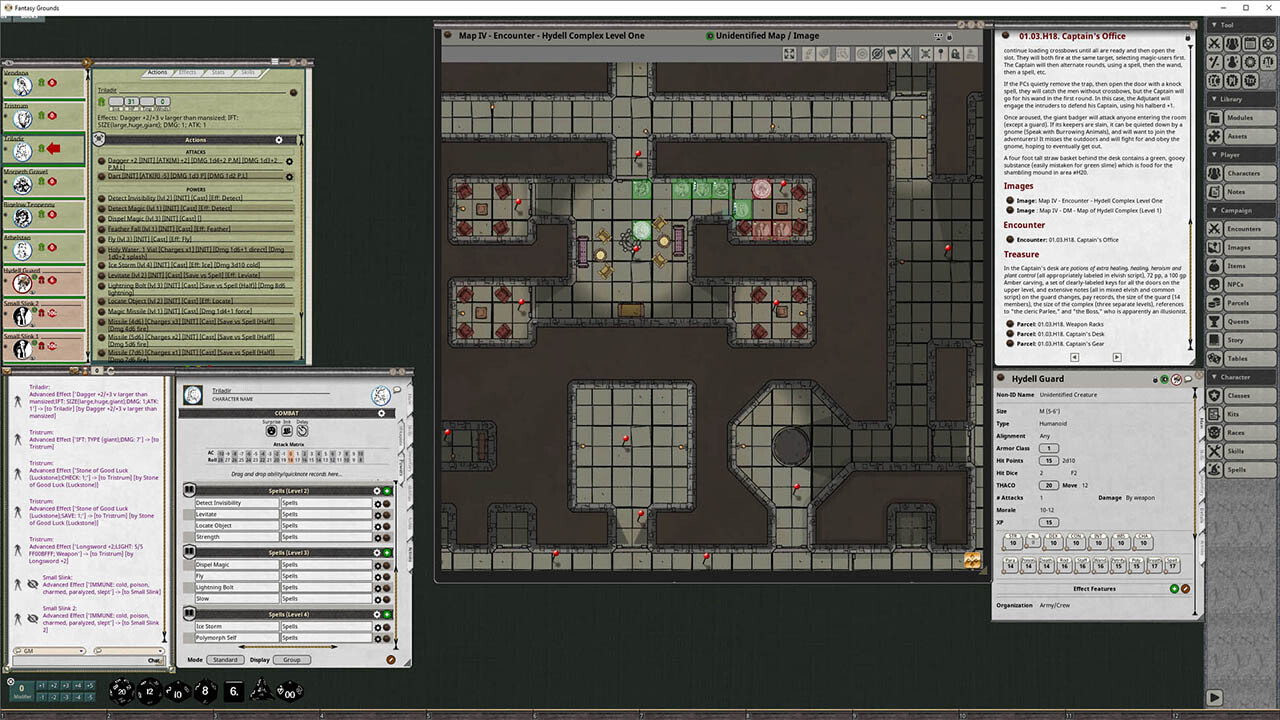
Task: Open the Options gear icon in Tool panel
Action: (1248, 62)
